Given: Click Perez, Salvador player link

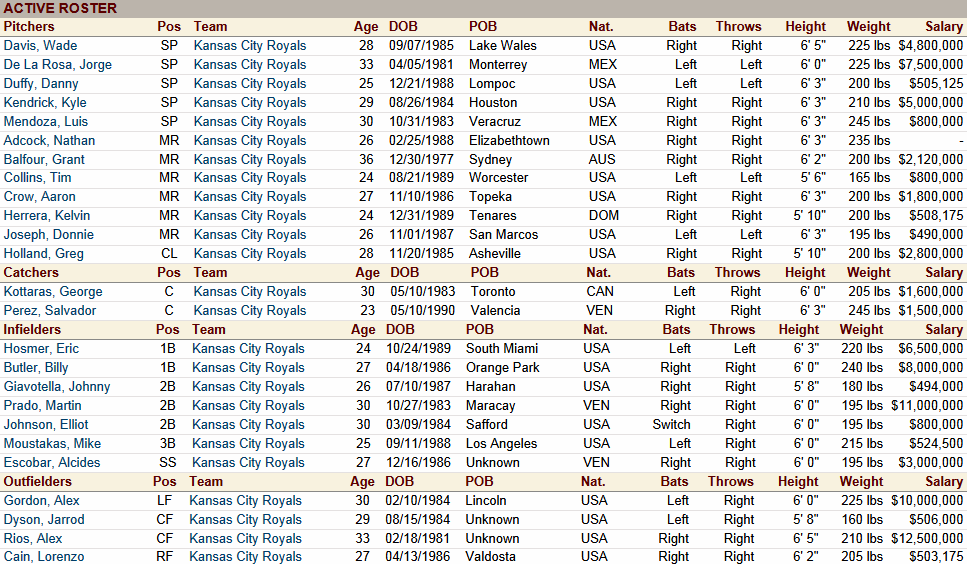Looking at the screenshot, I should (x=50, y=311).
